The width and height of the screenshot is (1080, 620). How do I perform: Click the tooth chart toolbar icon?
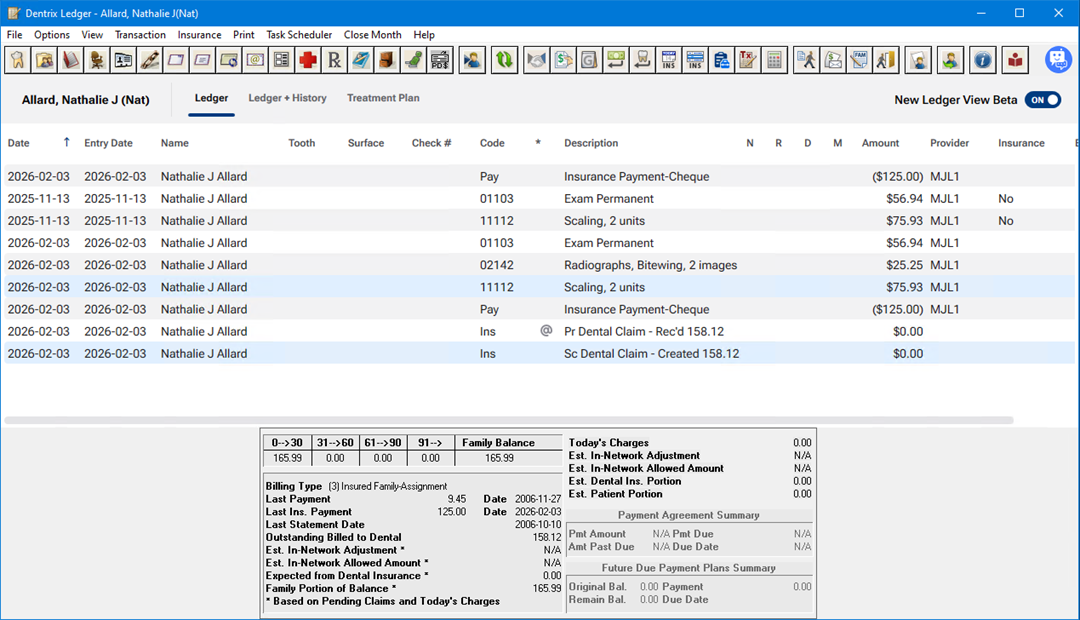[17, 60]
